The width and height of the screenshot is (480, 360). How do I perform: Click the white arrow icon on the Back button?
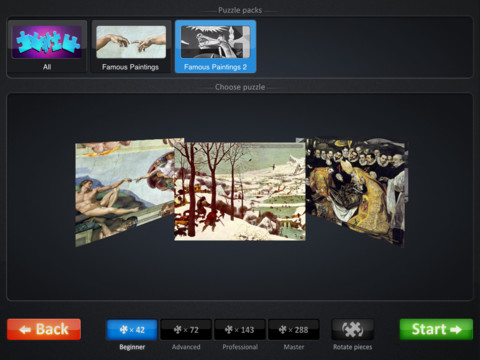[x=25, y=330]
